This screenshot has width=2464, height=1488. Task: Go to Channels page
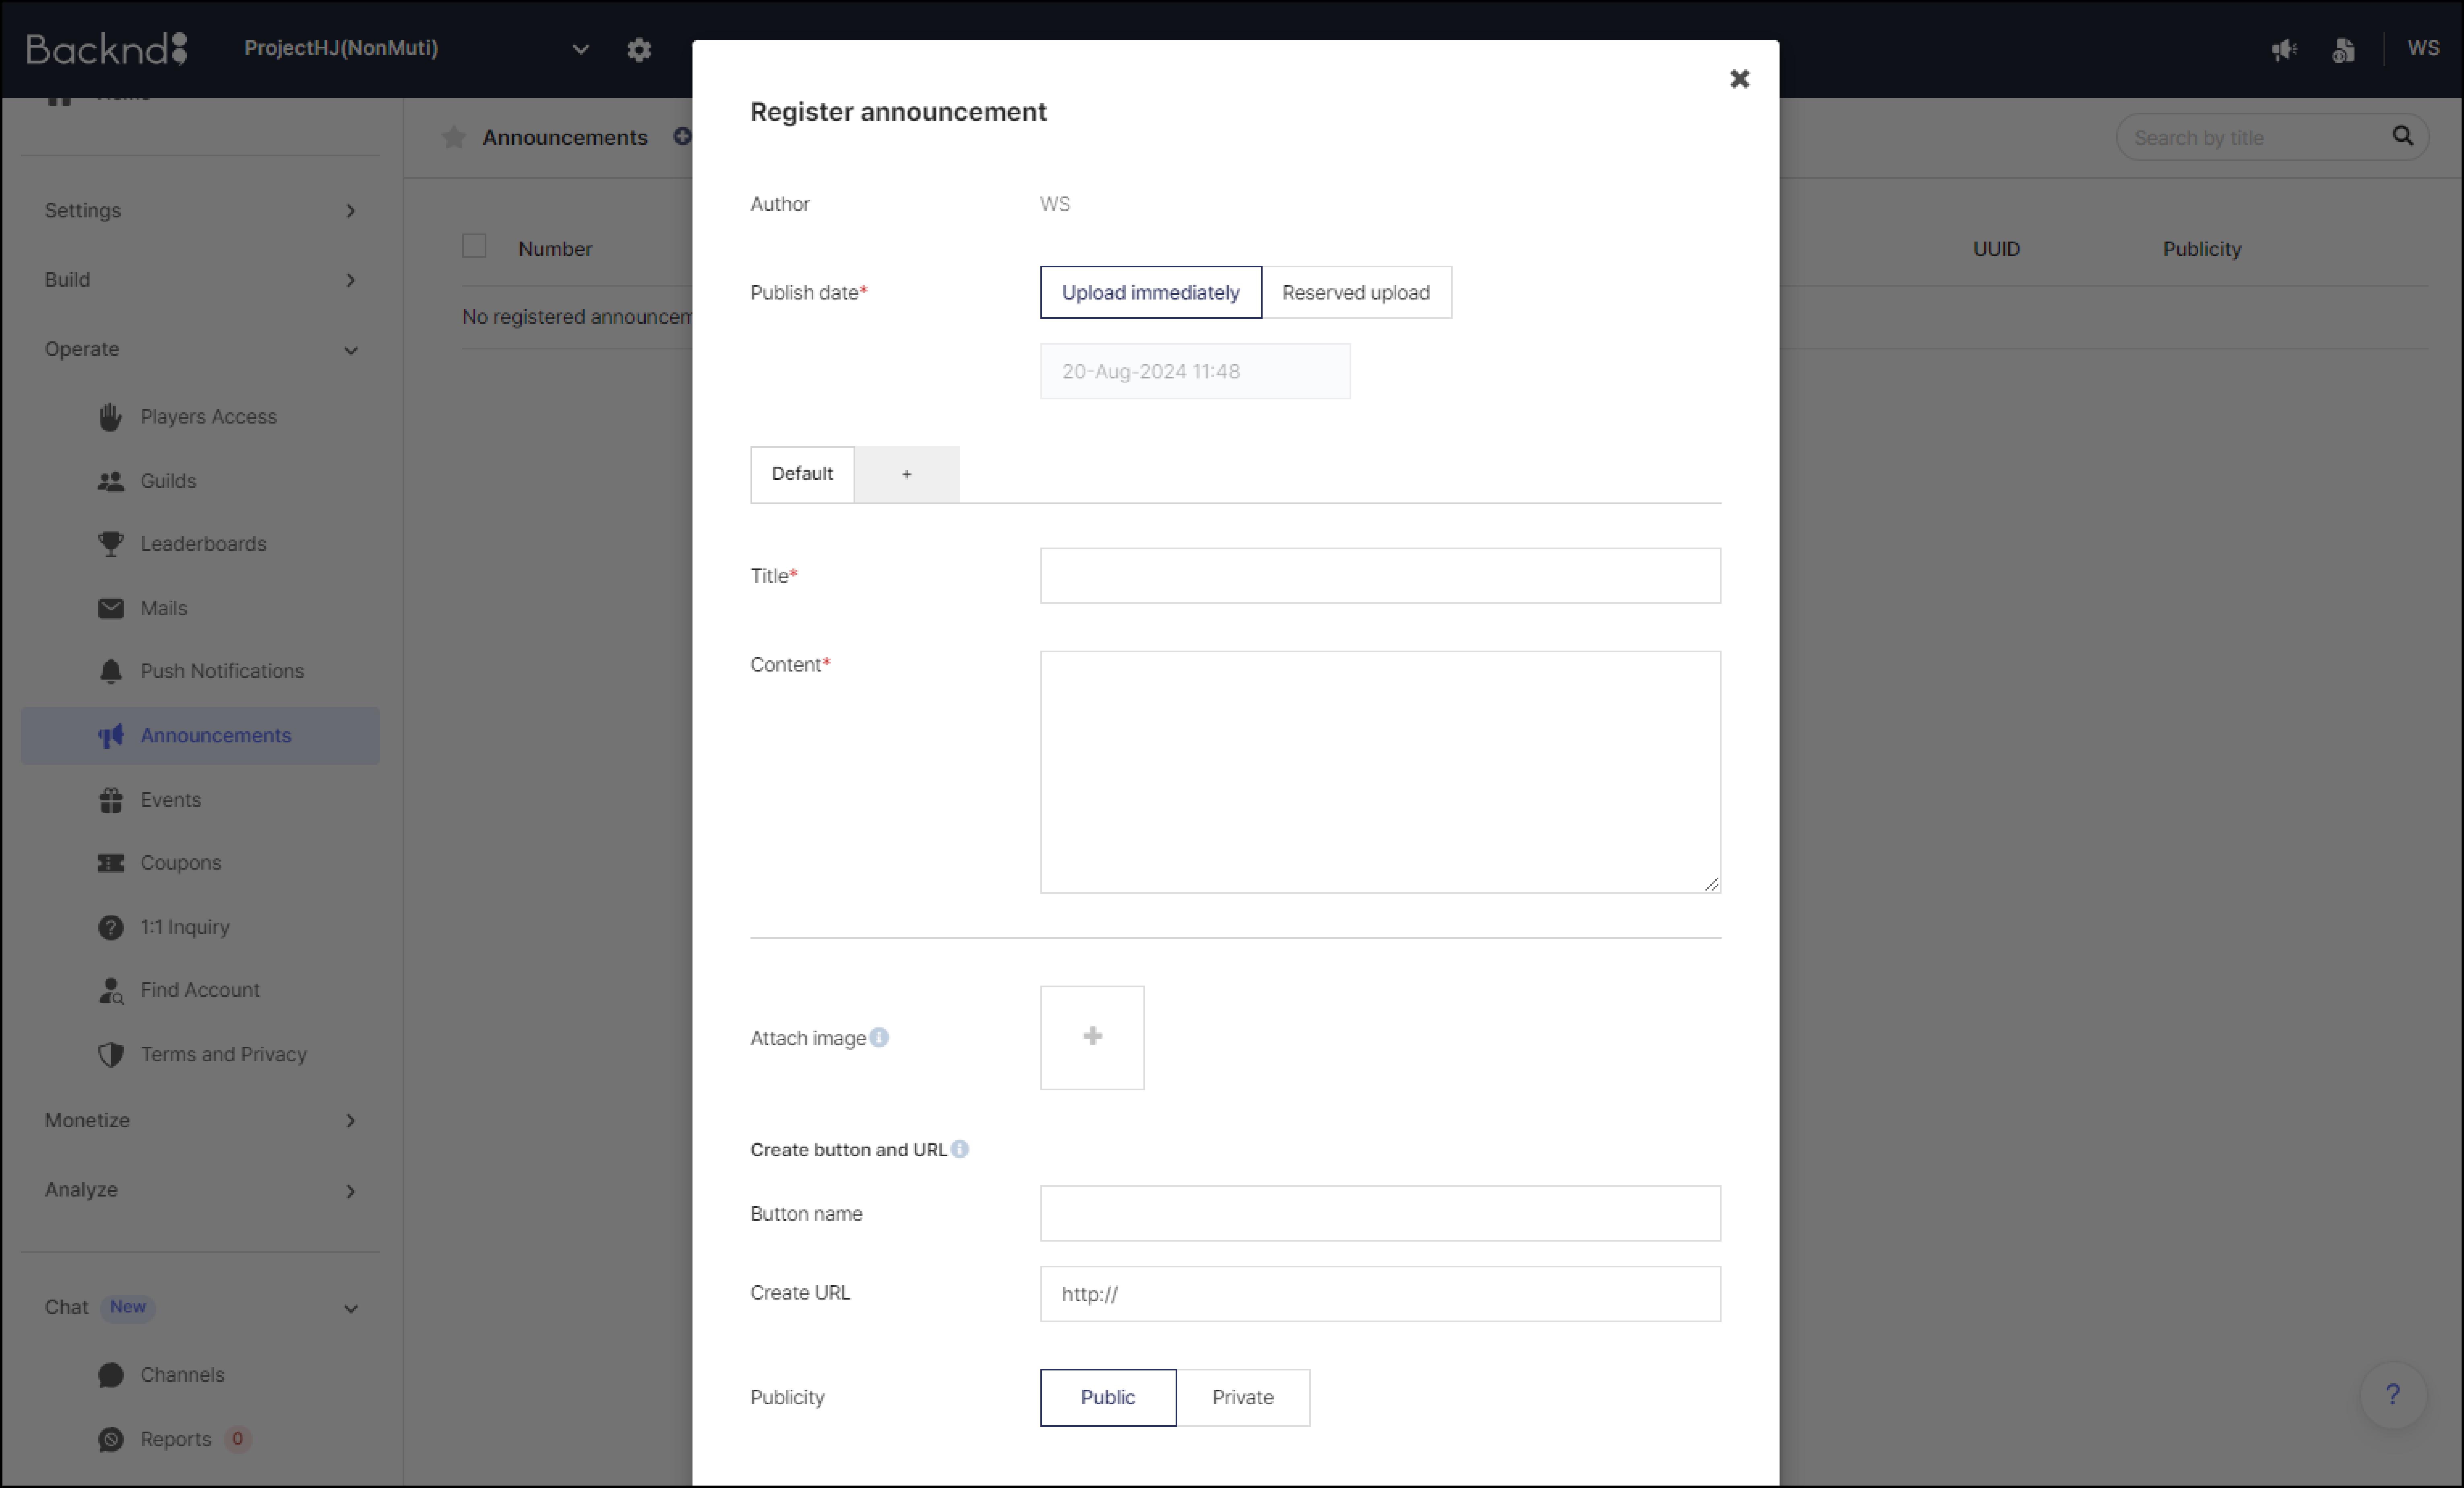[182, 1375]
